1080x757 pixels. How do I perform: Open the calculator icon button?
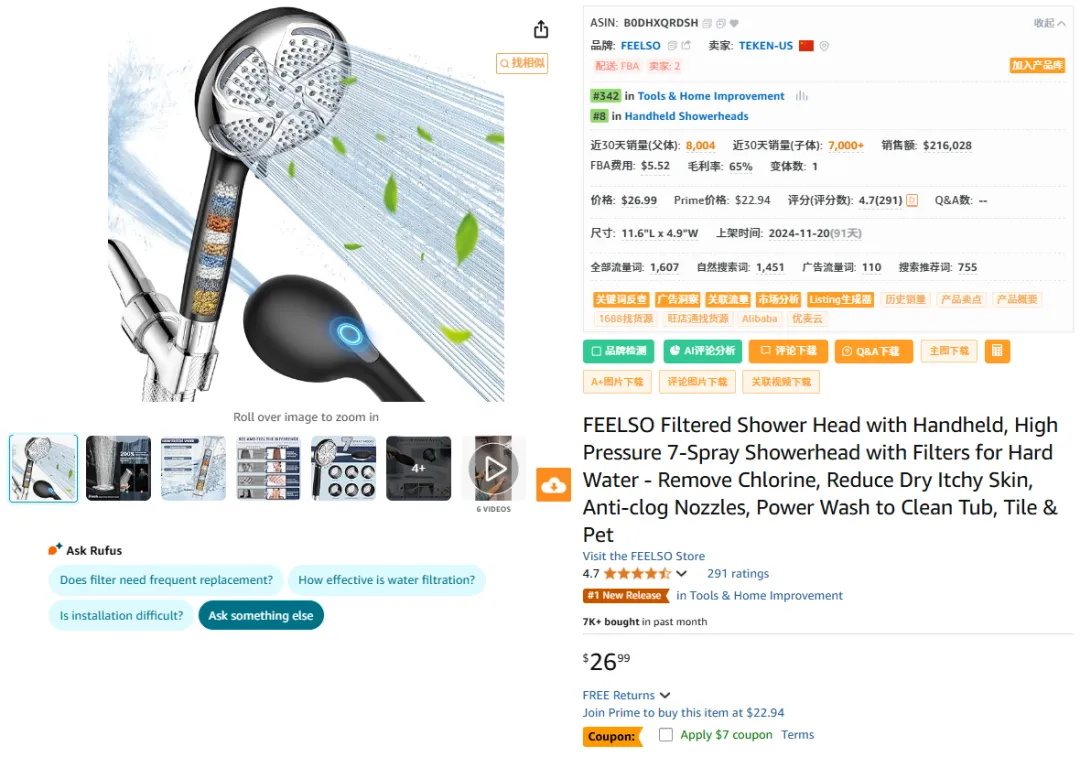[997, 351]
